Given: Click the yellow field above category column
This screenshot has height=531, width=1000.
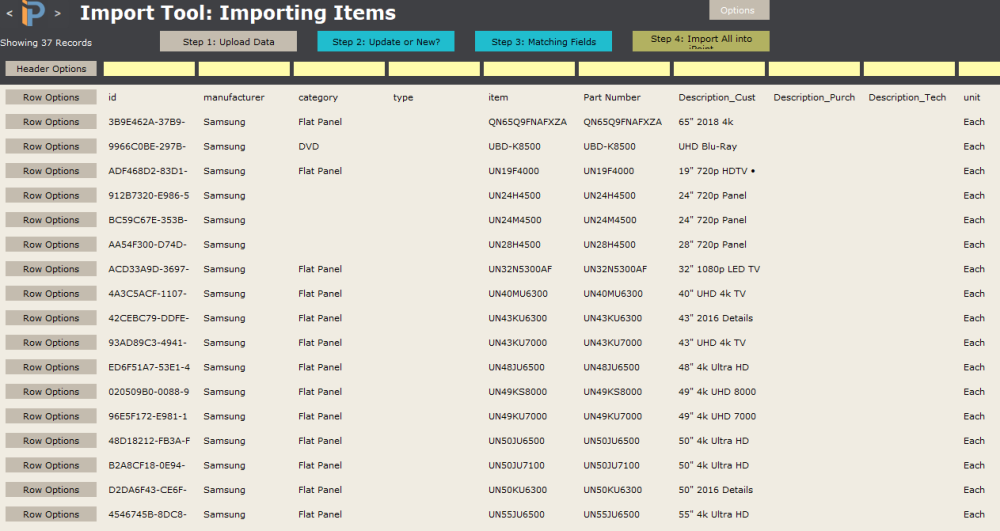Looking at the screenshot, I should click(x=339, y=69).
